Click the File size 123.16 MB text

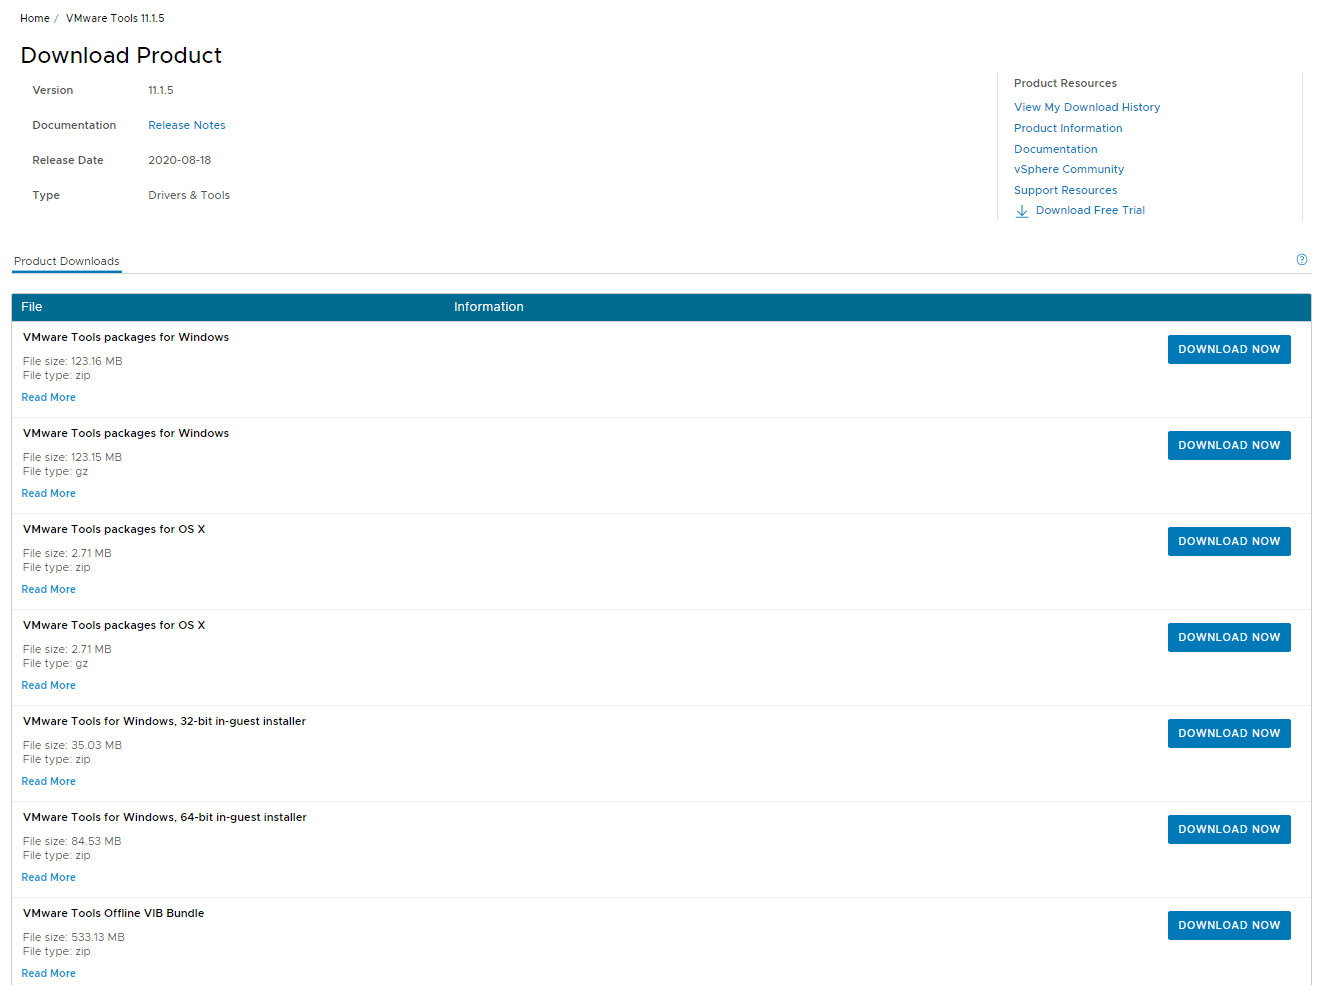click(x=73, y=361)
